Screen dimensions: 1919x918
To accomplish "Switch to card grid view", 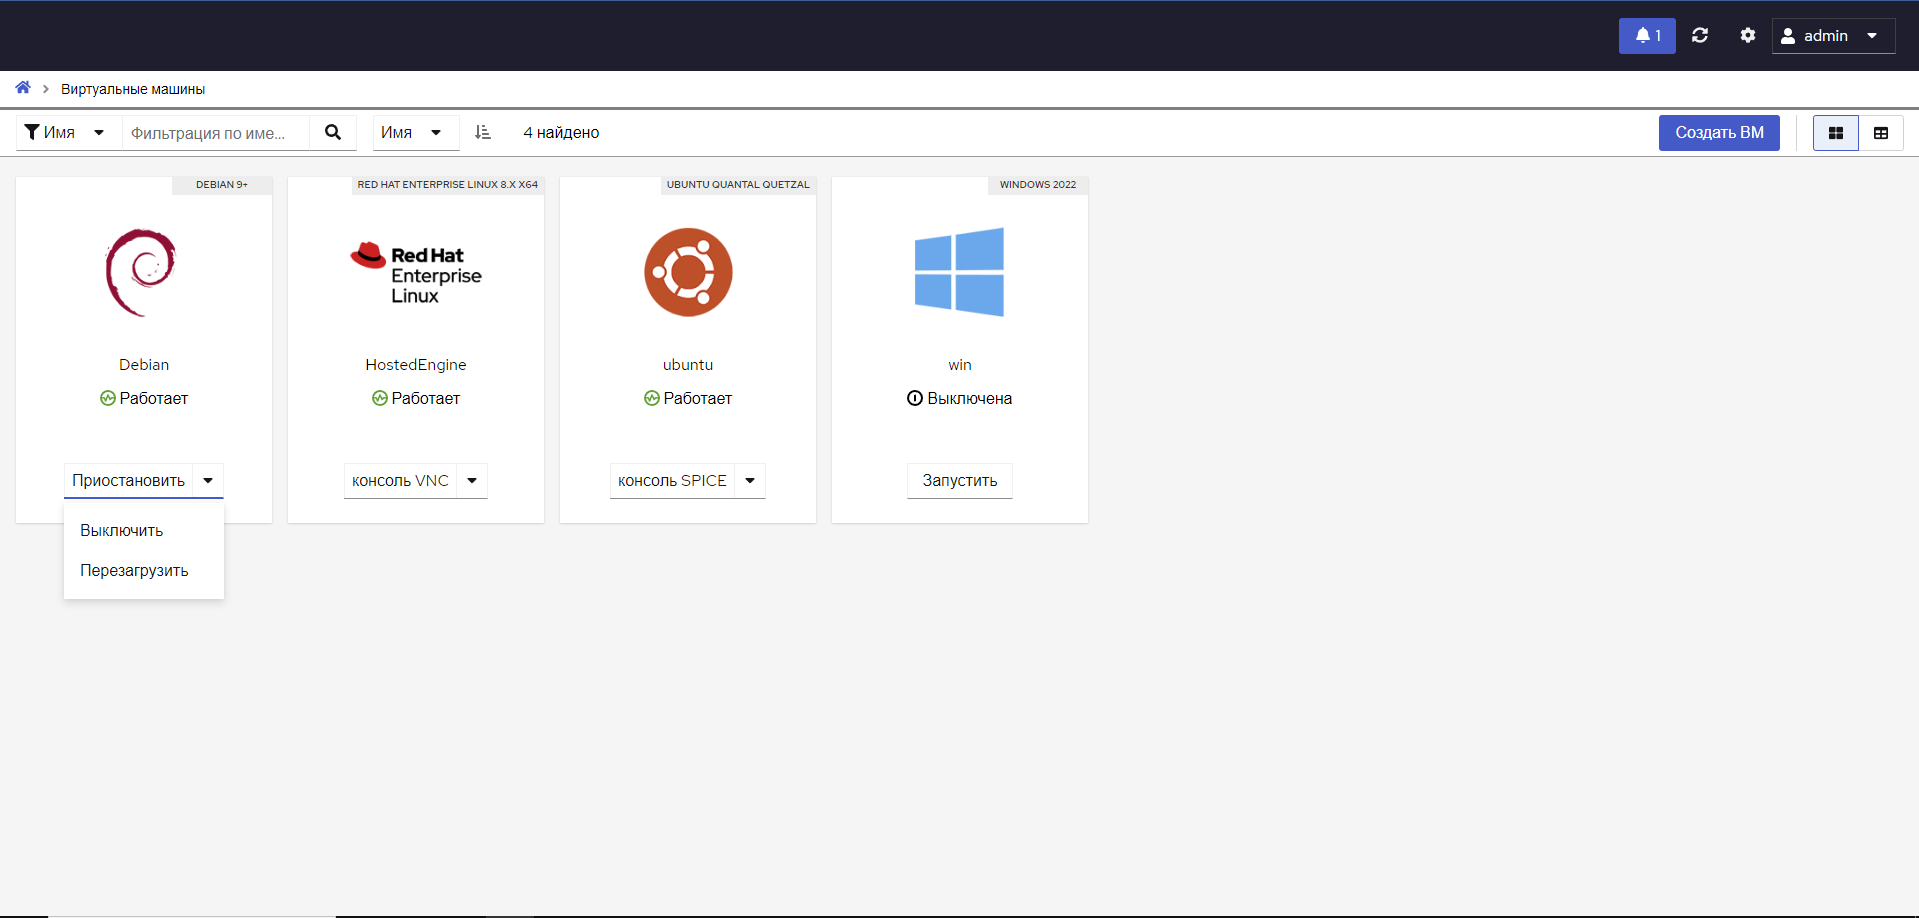I will click(1835, 133).
